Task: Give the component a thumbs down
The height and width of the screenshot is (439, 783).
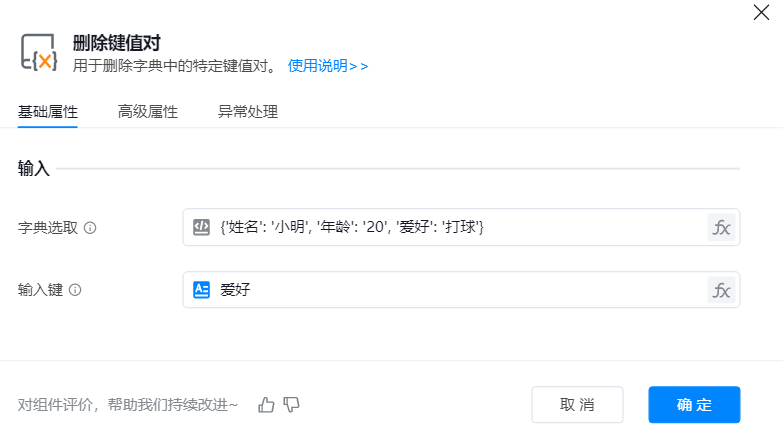Action: tap(292, 405)
